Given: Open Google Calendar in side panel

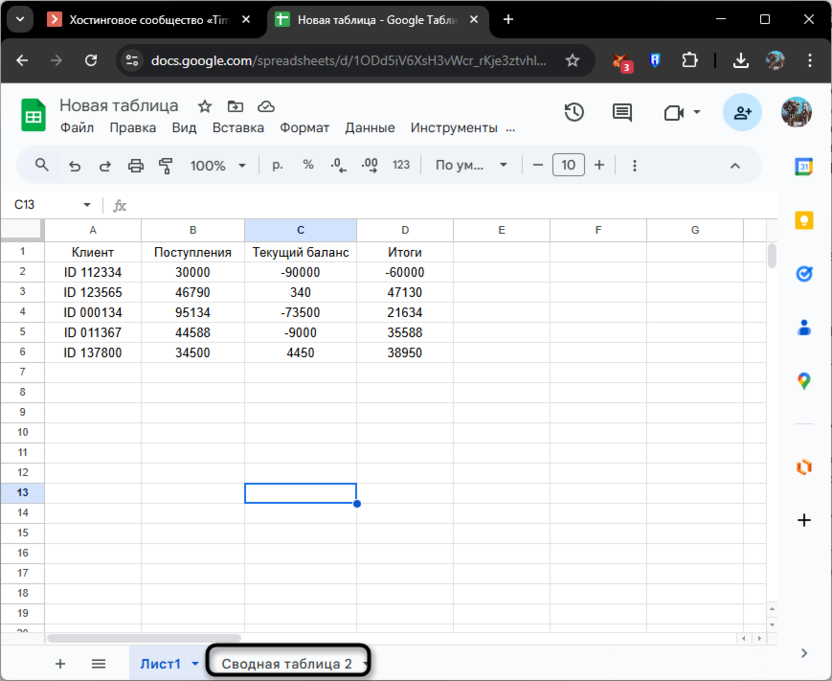Looking at the screenshot, I should pos(803,167).
